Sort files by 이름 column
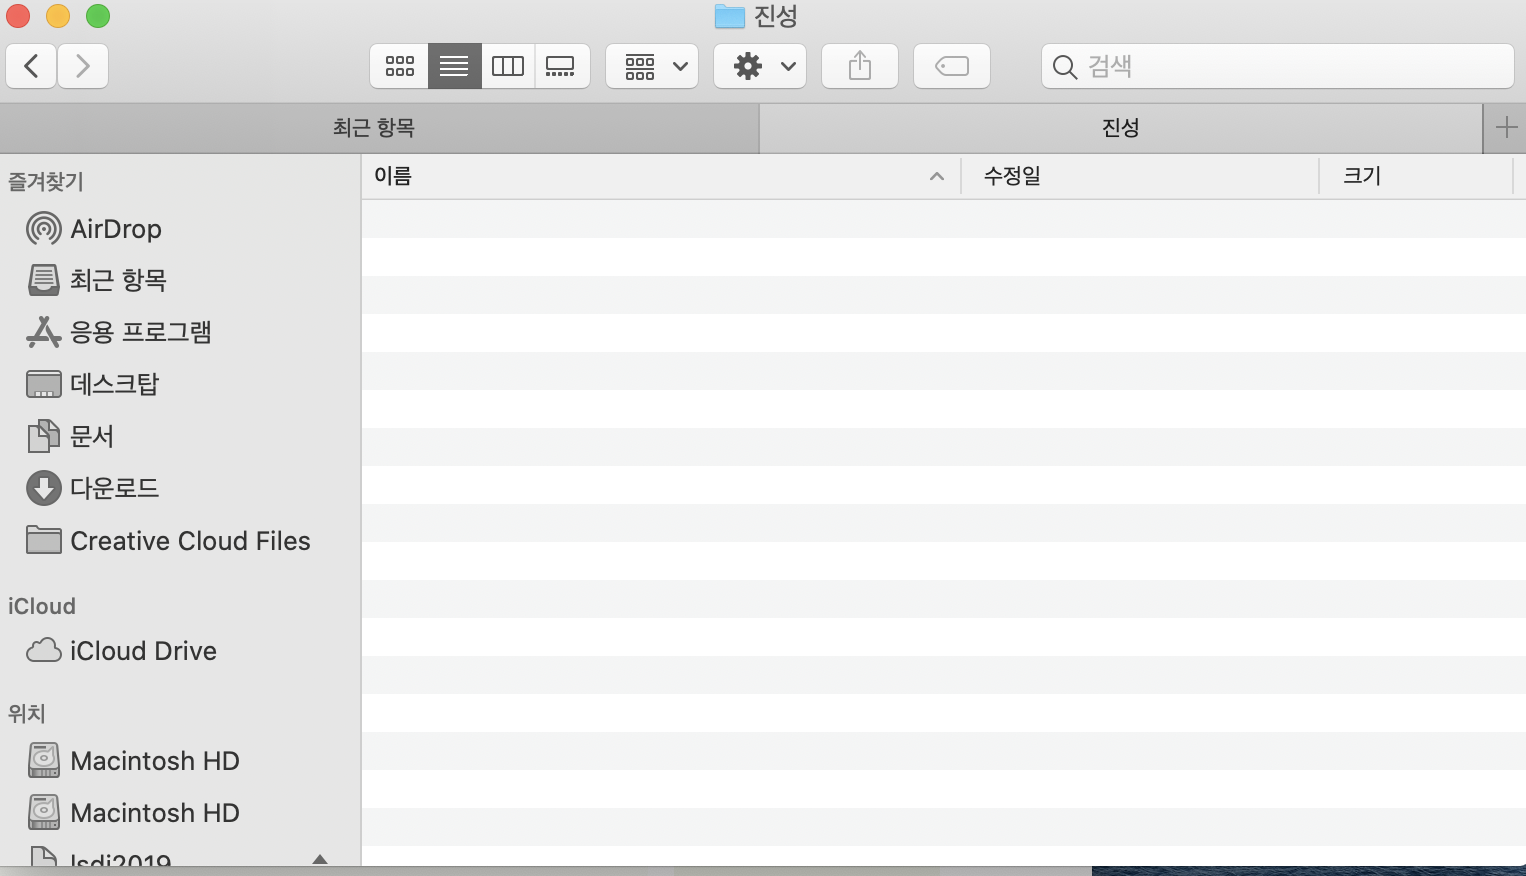 pyautogui.click(x=660, y=176)
